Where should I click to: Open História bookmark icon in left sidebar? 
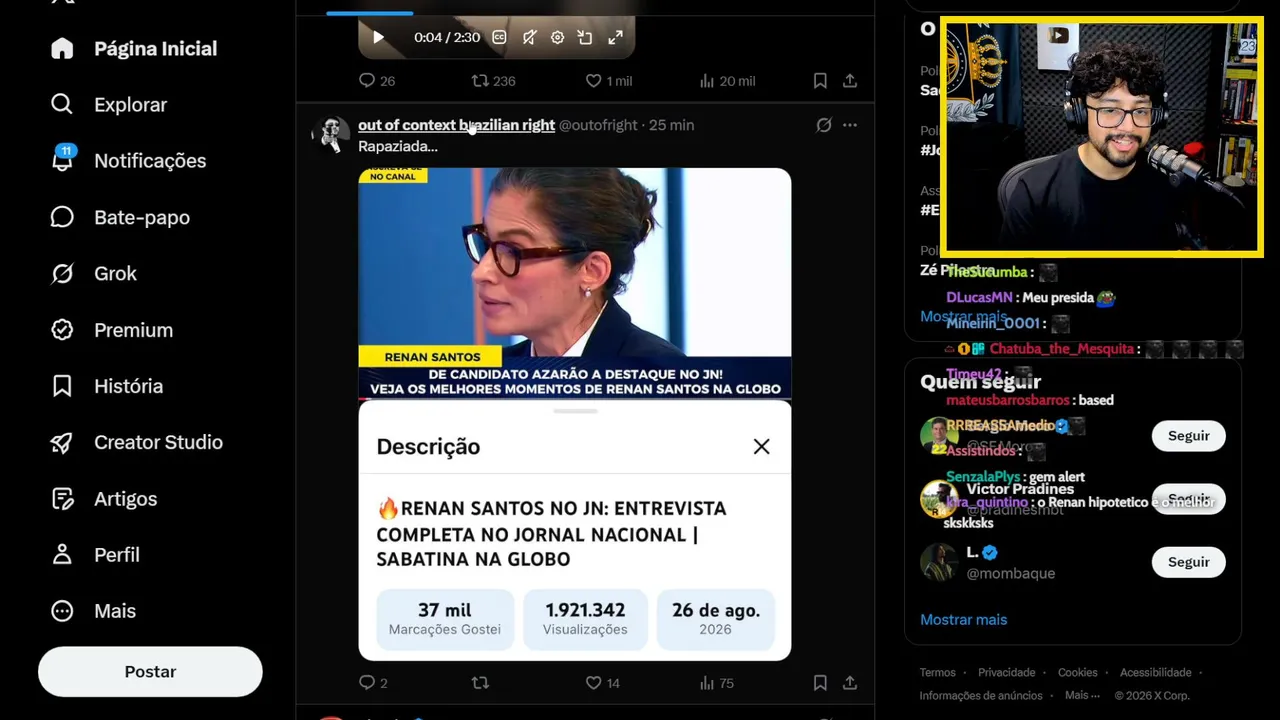point(62,386)
